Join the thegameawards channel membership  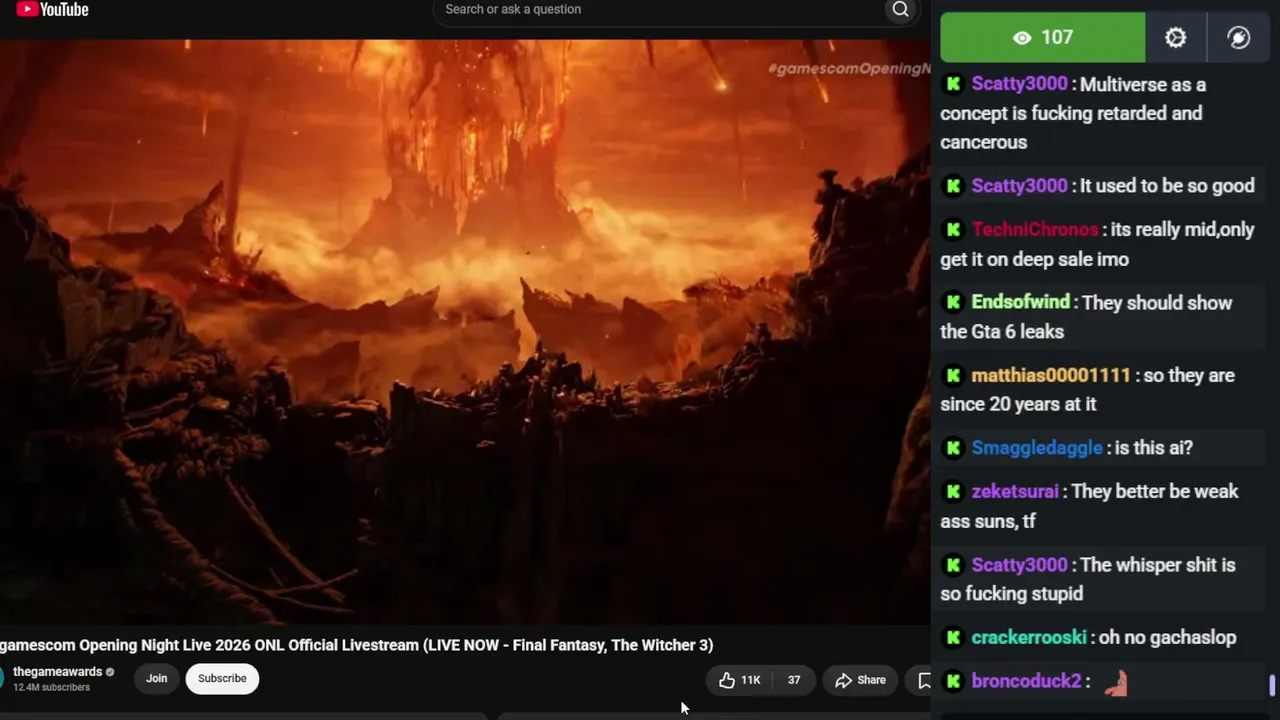coord(157,678)
